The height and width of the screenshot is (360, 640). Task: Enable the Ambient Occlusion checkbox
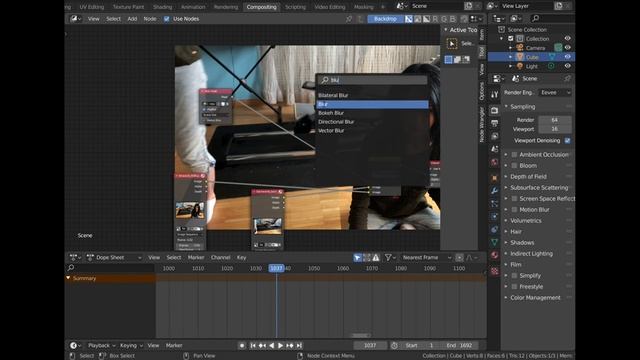click(514, 155)
